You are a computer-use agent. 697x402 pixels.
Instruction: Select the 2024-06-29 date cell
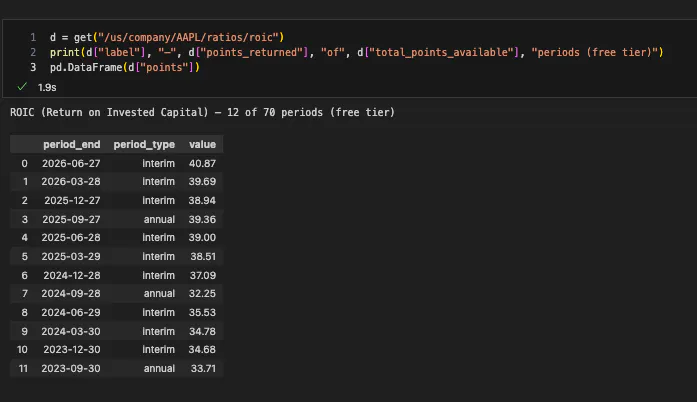(x=71, y=313)
